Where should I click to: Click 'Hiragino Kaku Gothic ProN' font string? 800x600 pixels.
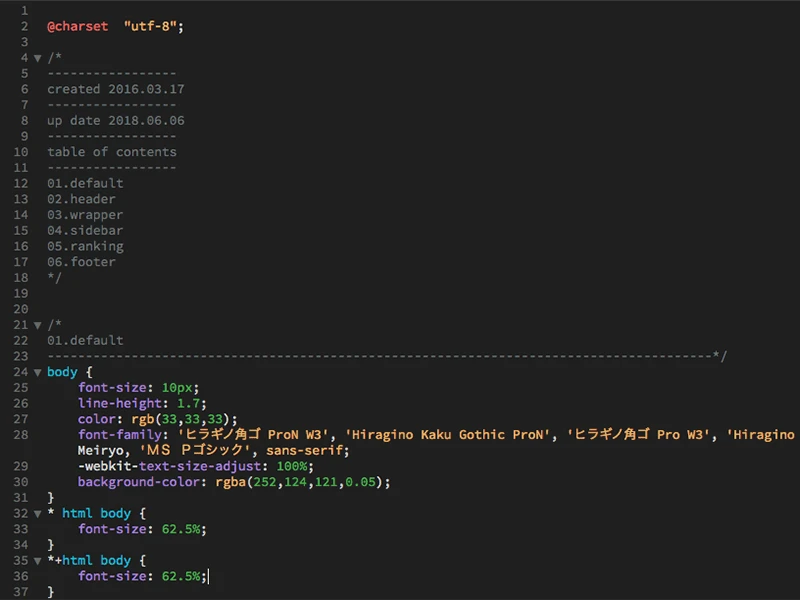[447, 435]
